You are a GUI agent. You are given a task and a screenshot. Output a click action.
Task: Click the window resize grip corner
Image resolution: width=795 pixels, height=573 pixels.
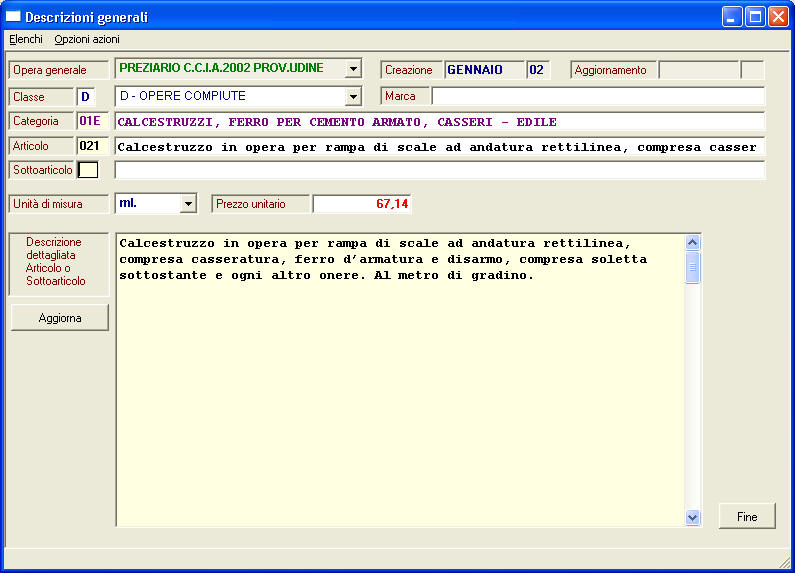pos(784,562)
